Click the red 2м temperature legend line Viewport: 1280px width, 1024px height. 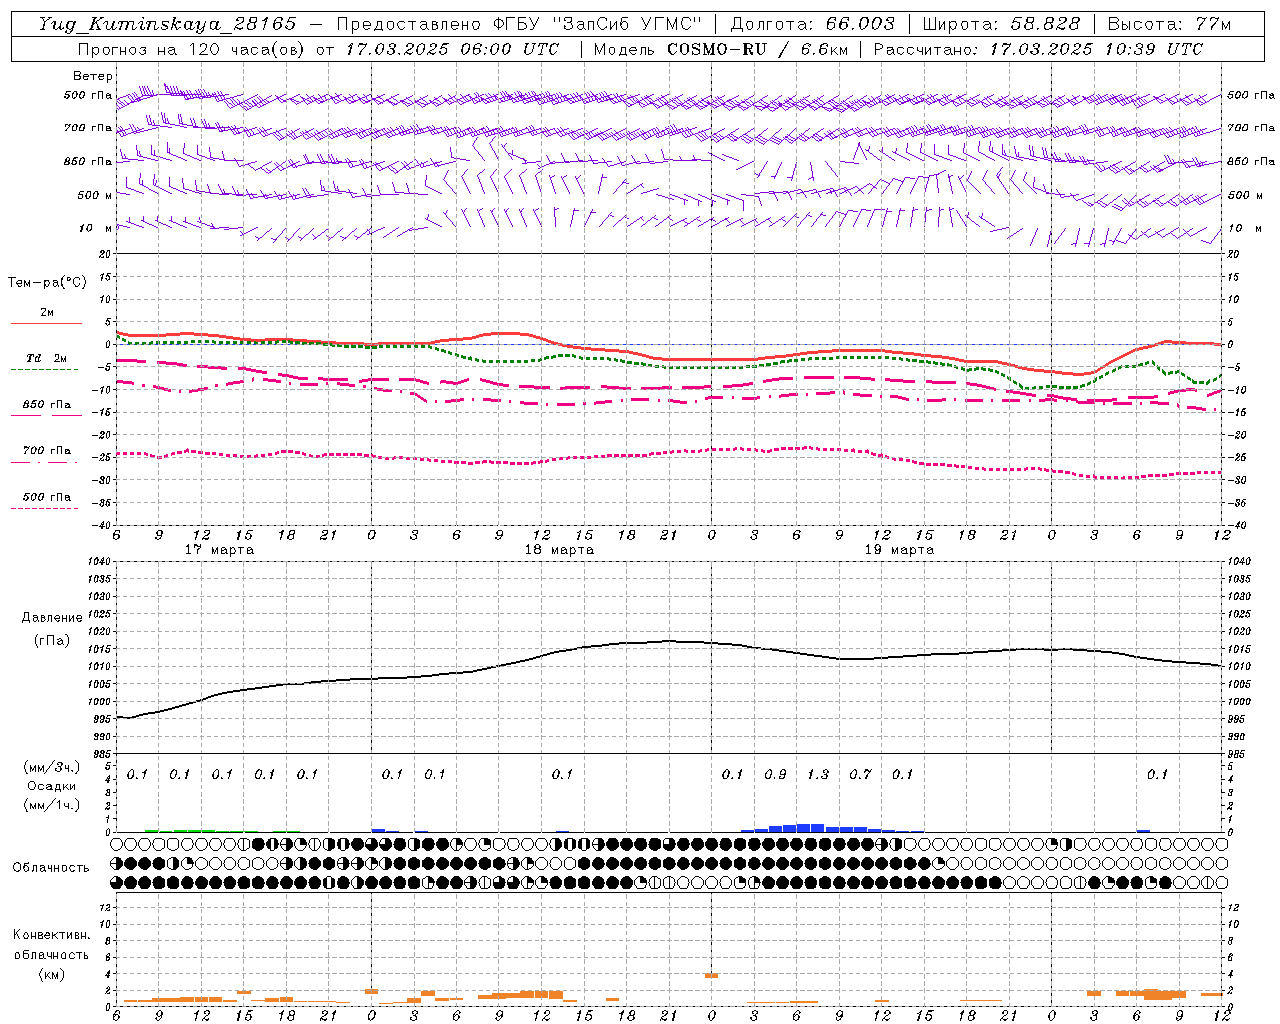pyautogui.click(x=46, y=323)
